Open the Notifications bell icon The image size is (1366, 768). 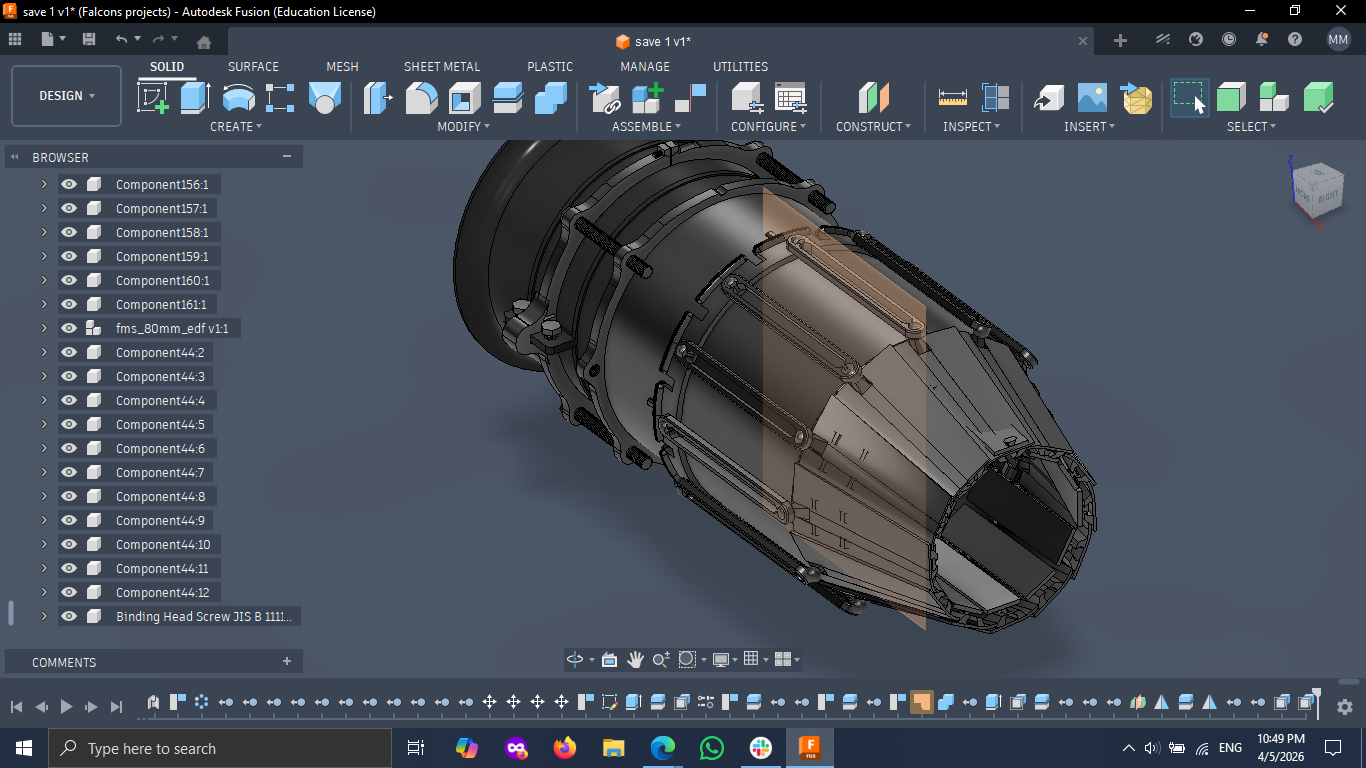pyautogui.click(x=1262, y=40)
